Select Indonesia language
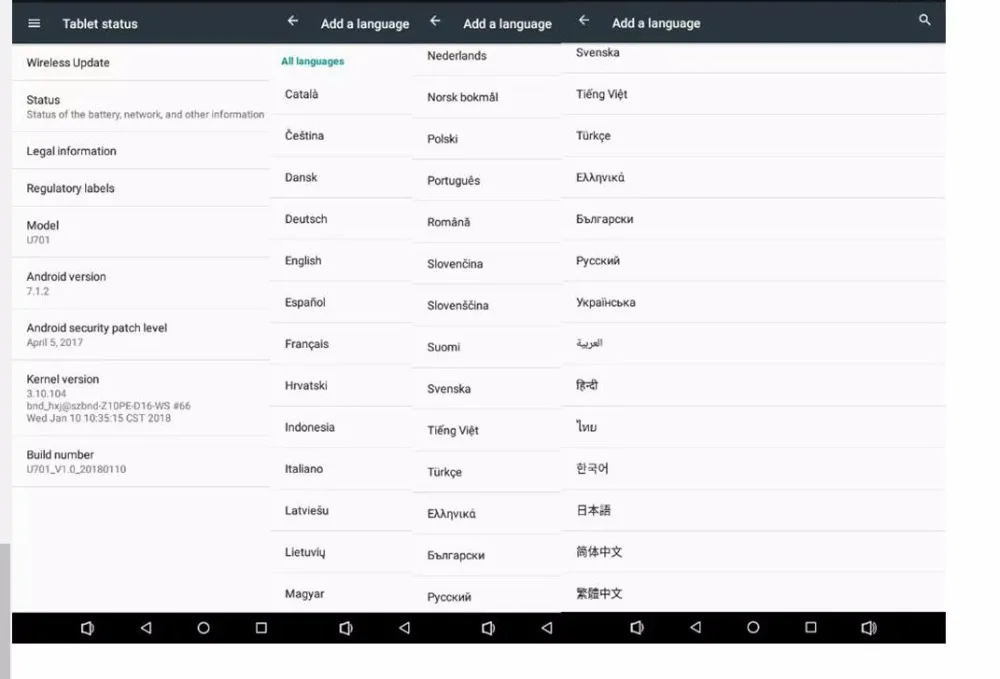The width and height of the screenshot is (1000, 679). coord(341,427)
